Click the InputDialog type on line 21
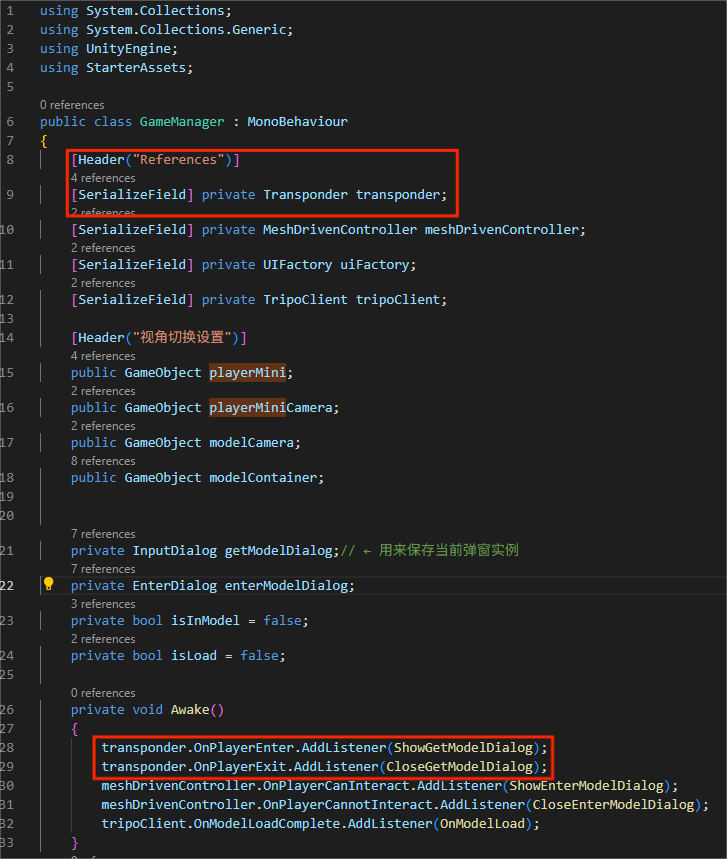 pos(174,550)
